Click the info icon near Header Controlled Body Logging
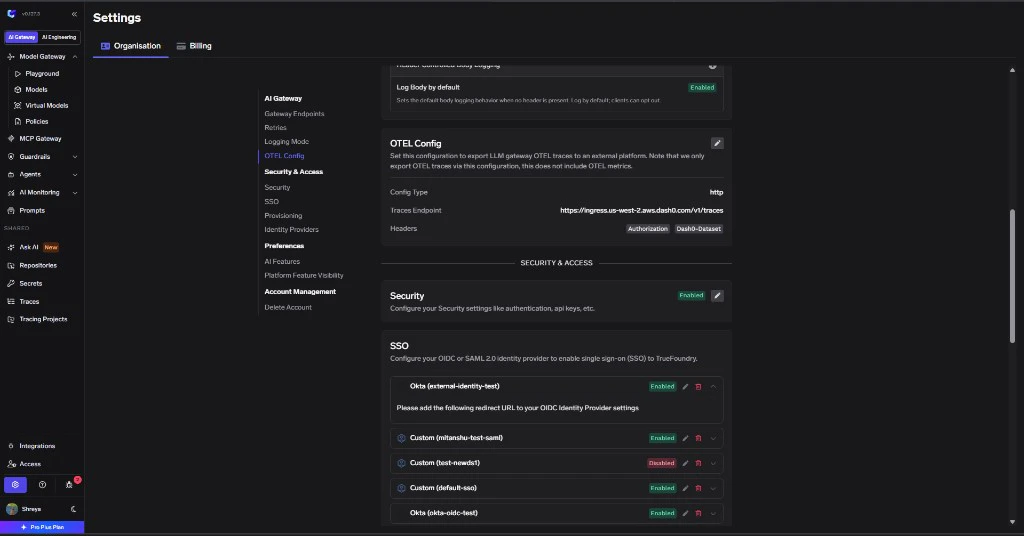 point(712,66)
